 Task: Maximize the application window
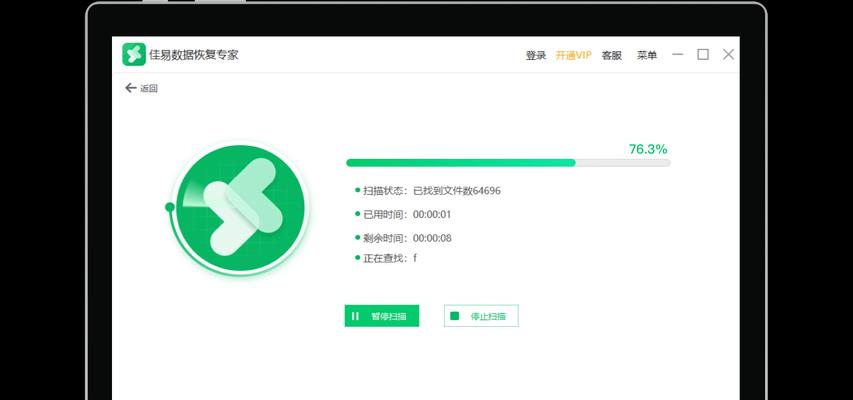[703, 54]
